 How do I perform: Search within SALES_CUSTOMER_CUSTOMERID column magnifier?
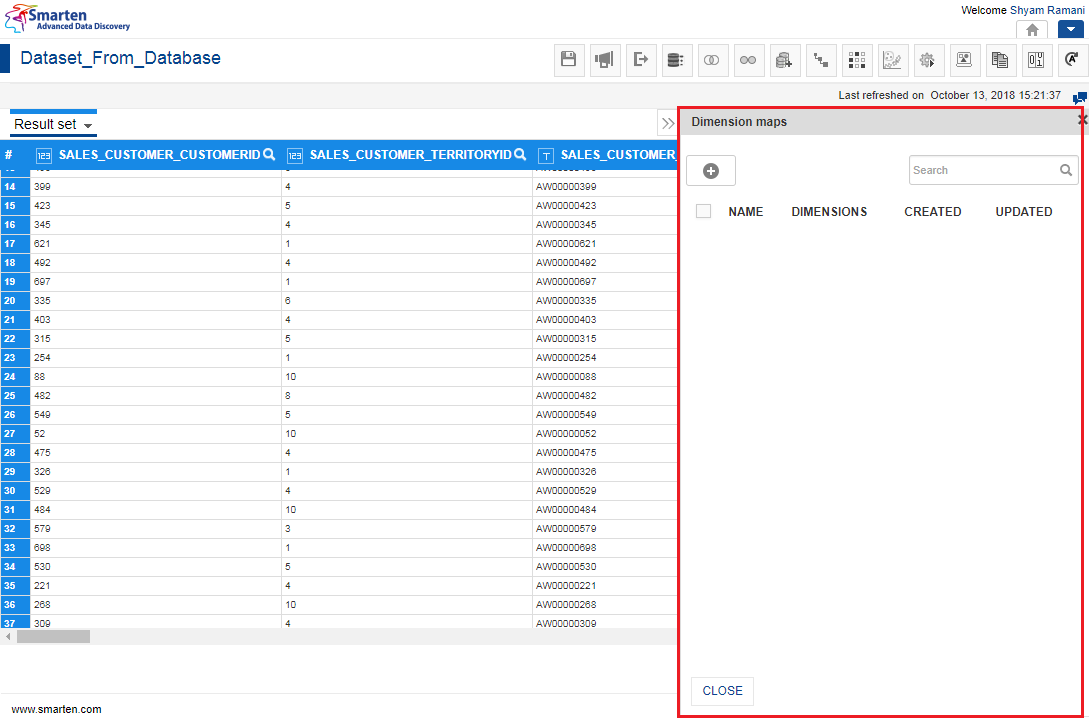tap(269, 155)
